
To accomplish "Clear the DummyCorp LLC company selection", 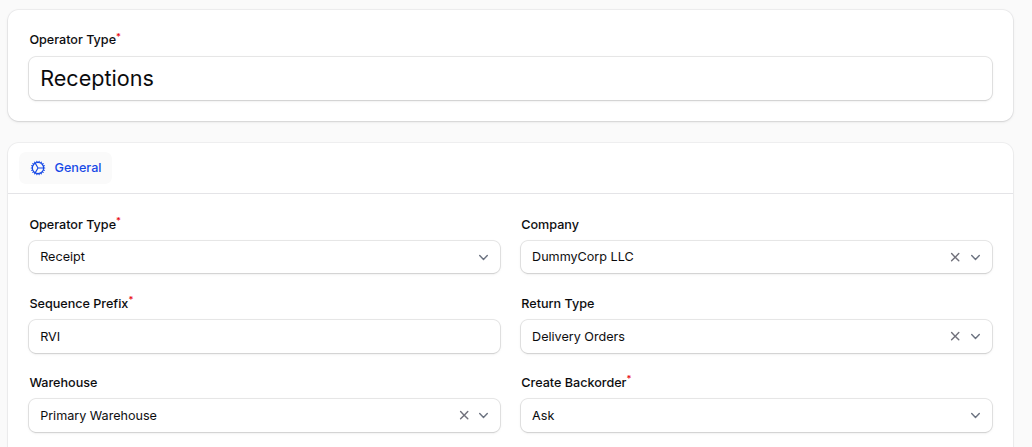I will (955, 257).
